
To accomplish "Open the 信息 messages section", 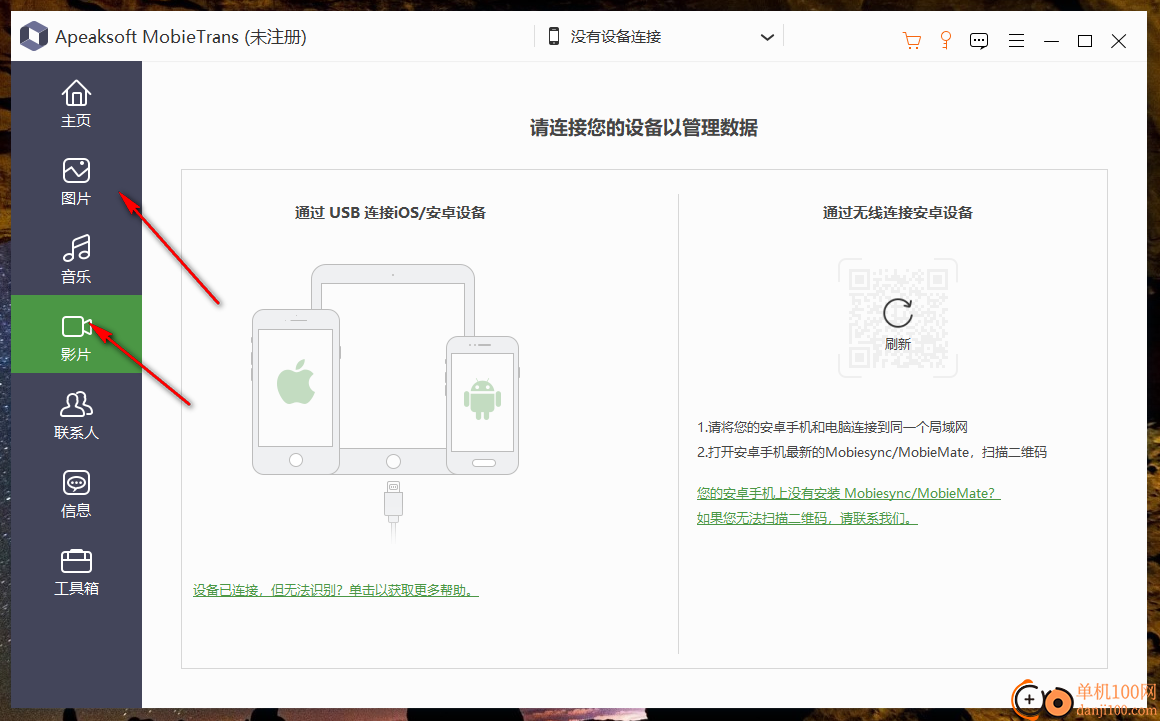I will [76, 494].
